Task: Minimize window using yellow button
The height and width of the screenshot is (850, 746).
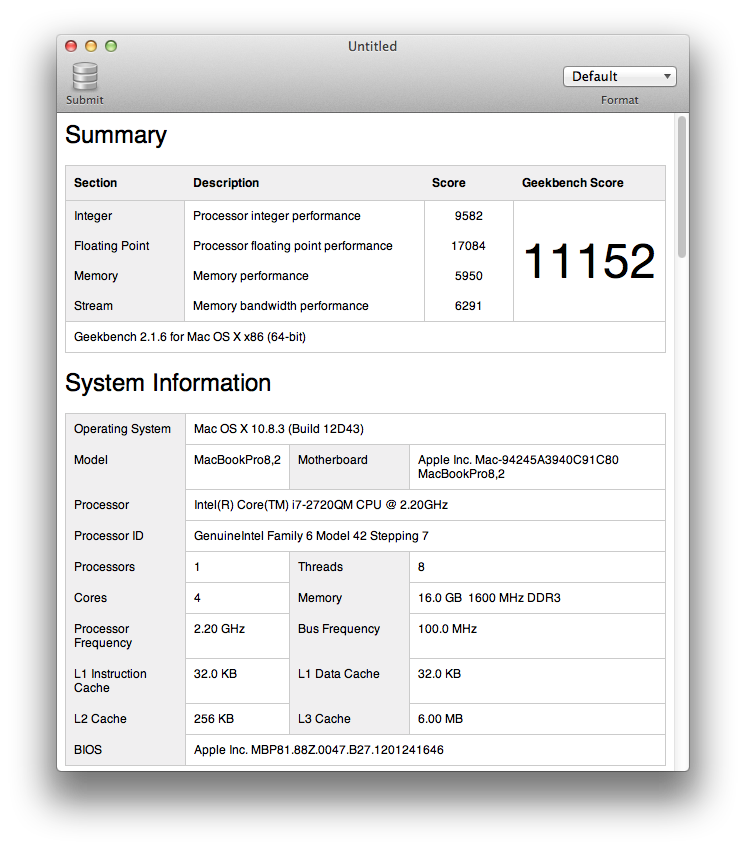Action: (91, 46)
